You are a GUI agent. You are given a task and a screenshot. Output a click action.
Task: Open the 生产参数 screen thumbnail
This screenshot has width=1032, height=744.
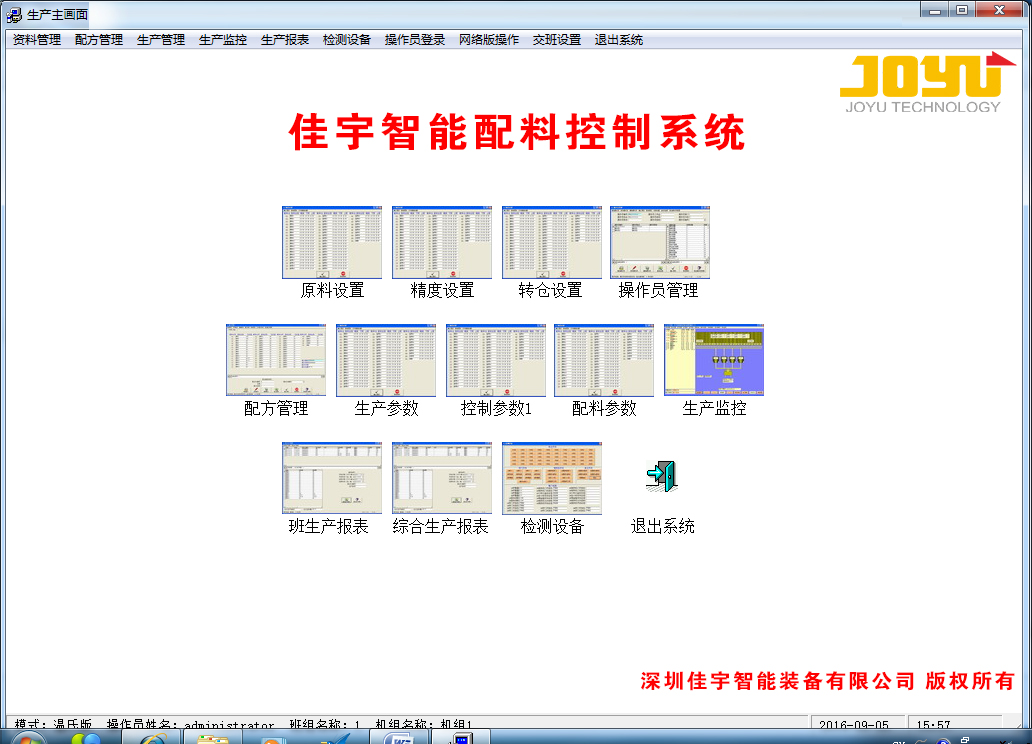(x=386, y=360)
